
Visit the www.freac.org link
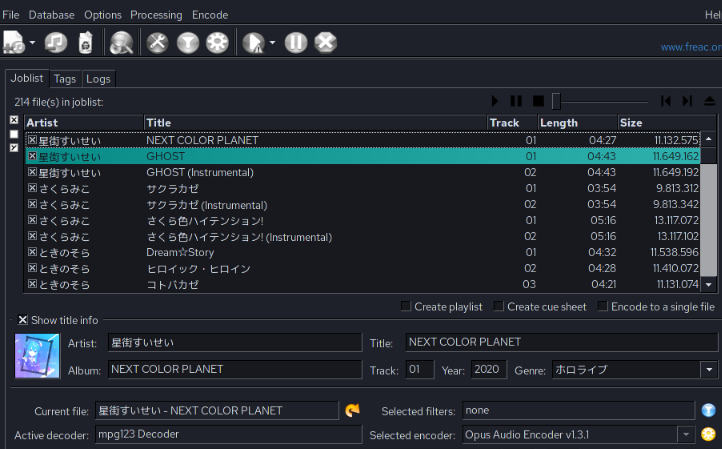click(x=691, y=47)
